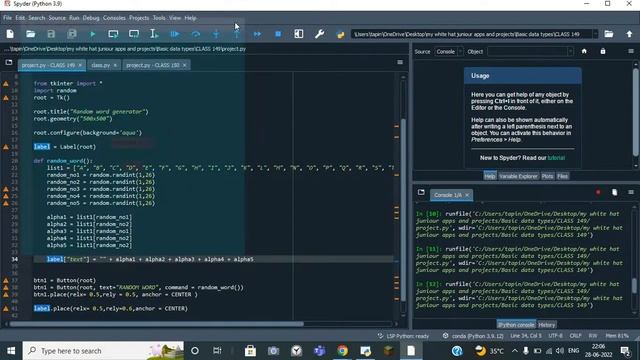
Task: Browse editor tabs icon
Action: 9,62
